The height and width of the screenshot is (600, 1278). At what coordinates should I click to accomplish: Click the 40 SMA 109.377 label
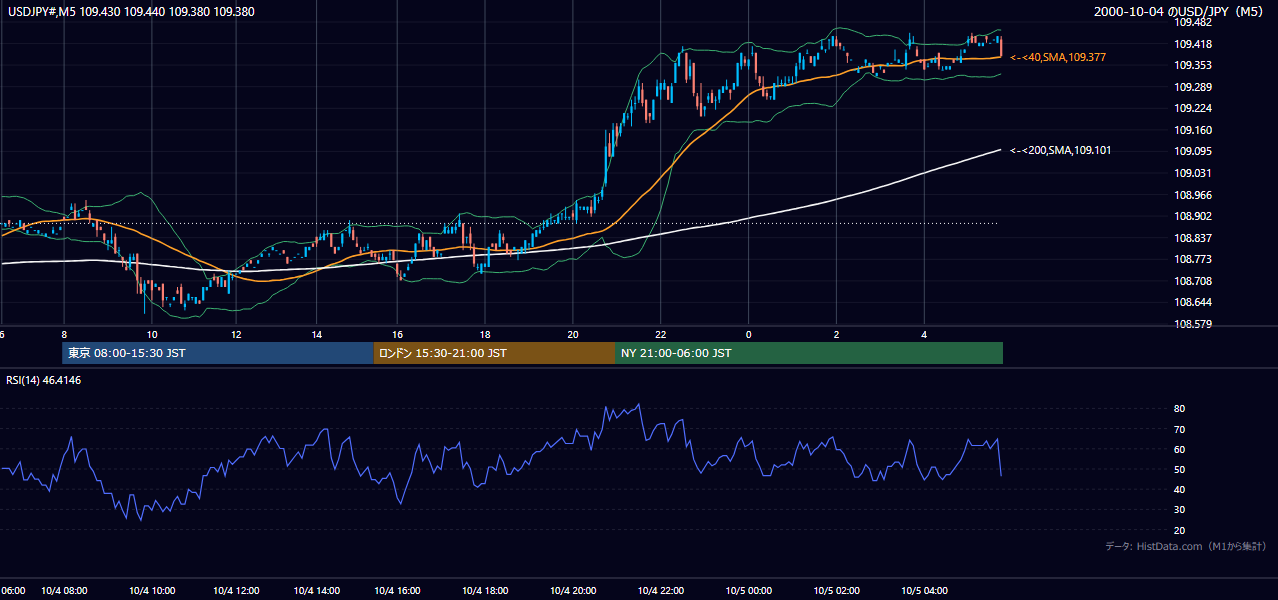point(1058,58)
